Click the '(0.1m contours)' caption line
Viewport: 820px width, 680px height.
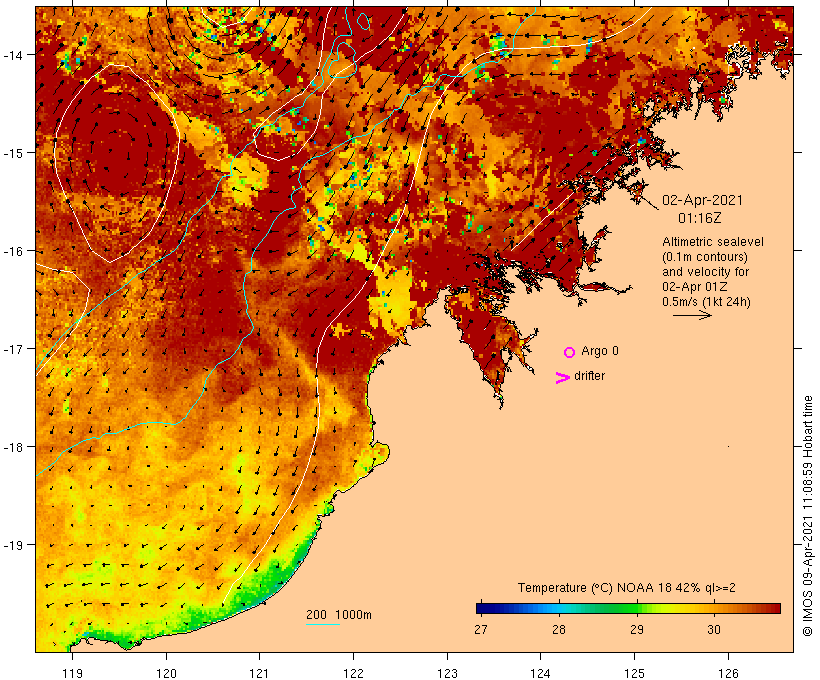pyautogui.click(x=704, y=257)
